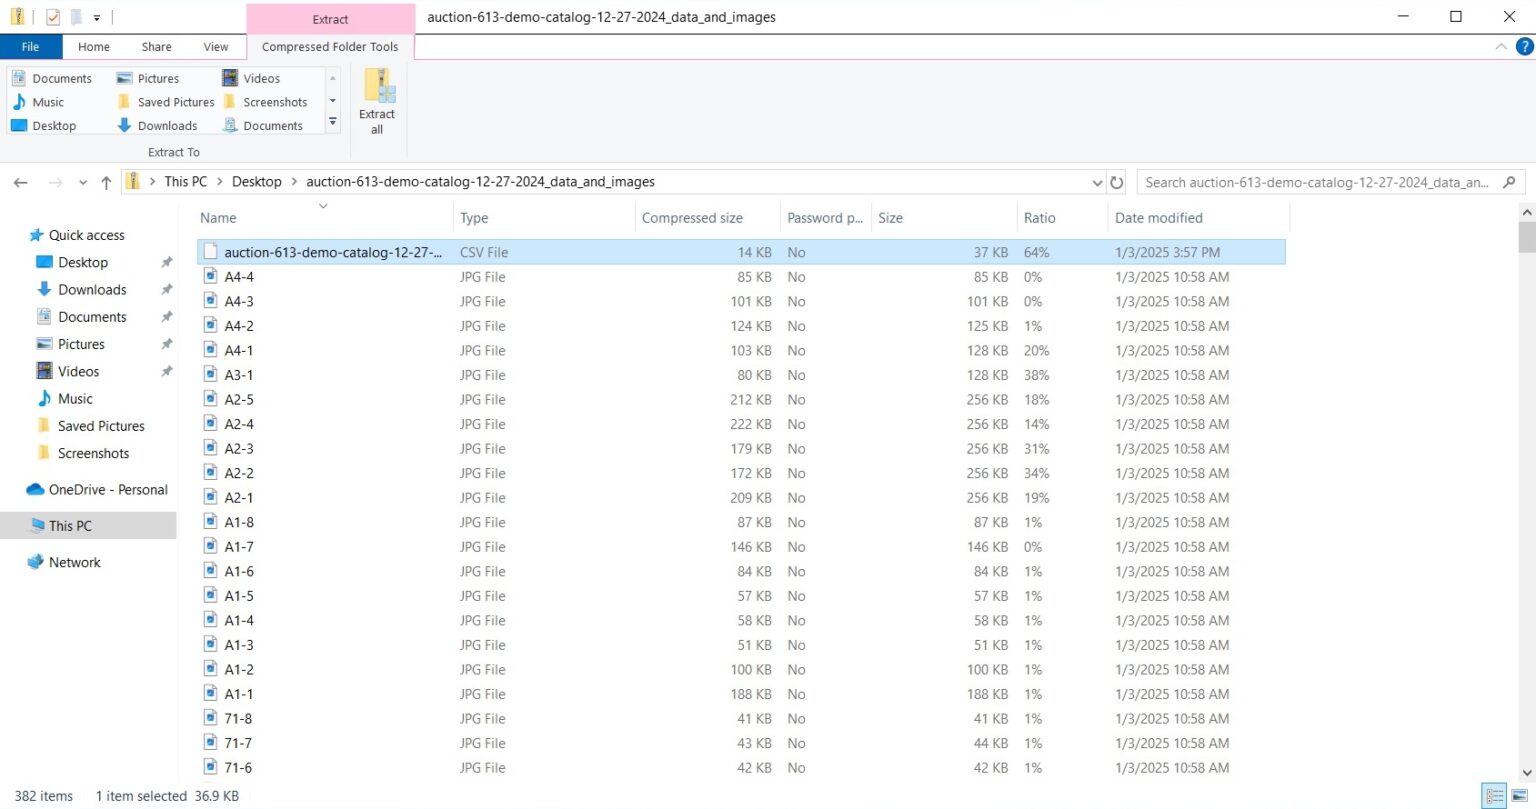Expand the Extract To gallery list
This screenshot has height=809, width=1536.
(333, 122)
